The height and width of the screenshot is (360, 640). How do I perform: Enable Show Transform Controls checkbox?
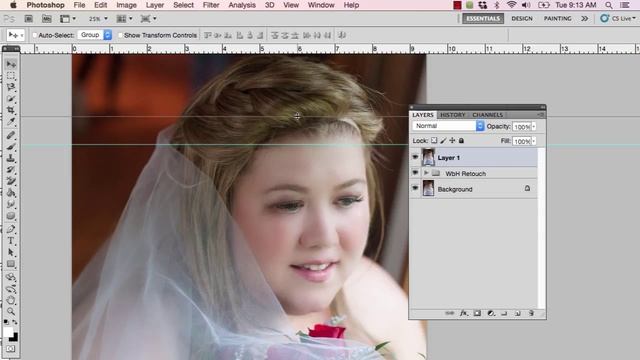point(120,35)
